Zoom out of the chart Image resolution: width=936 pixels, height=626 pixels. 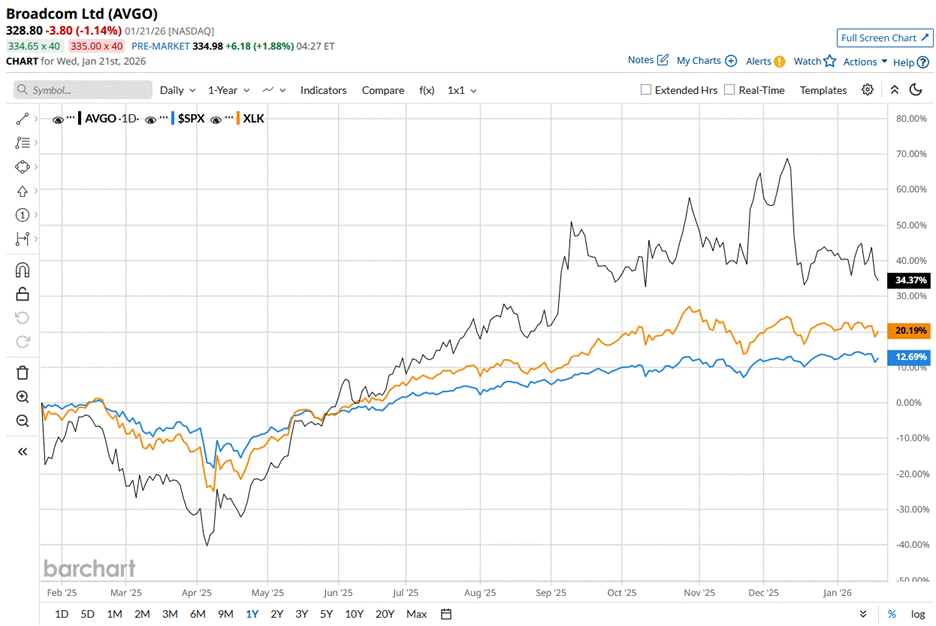(x=22, y=421)
